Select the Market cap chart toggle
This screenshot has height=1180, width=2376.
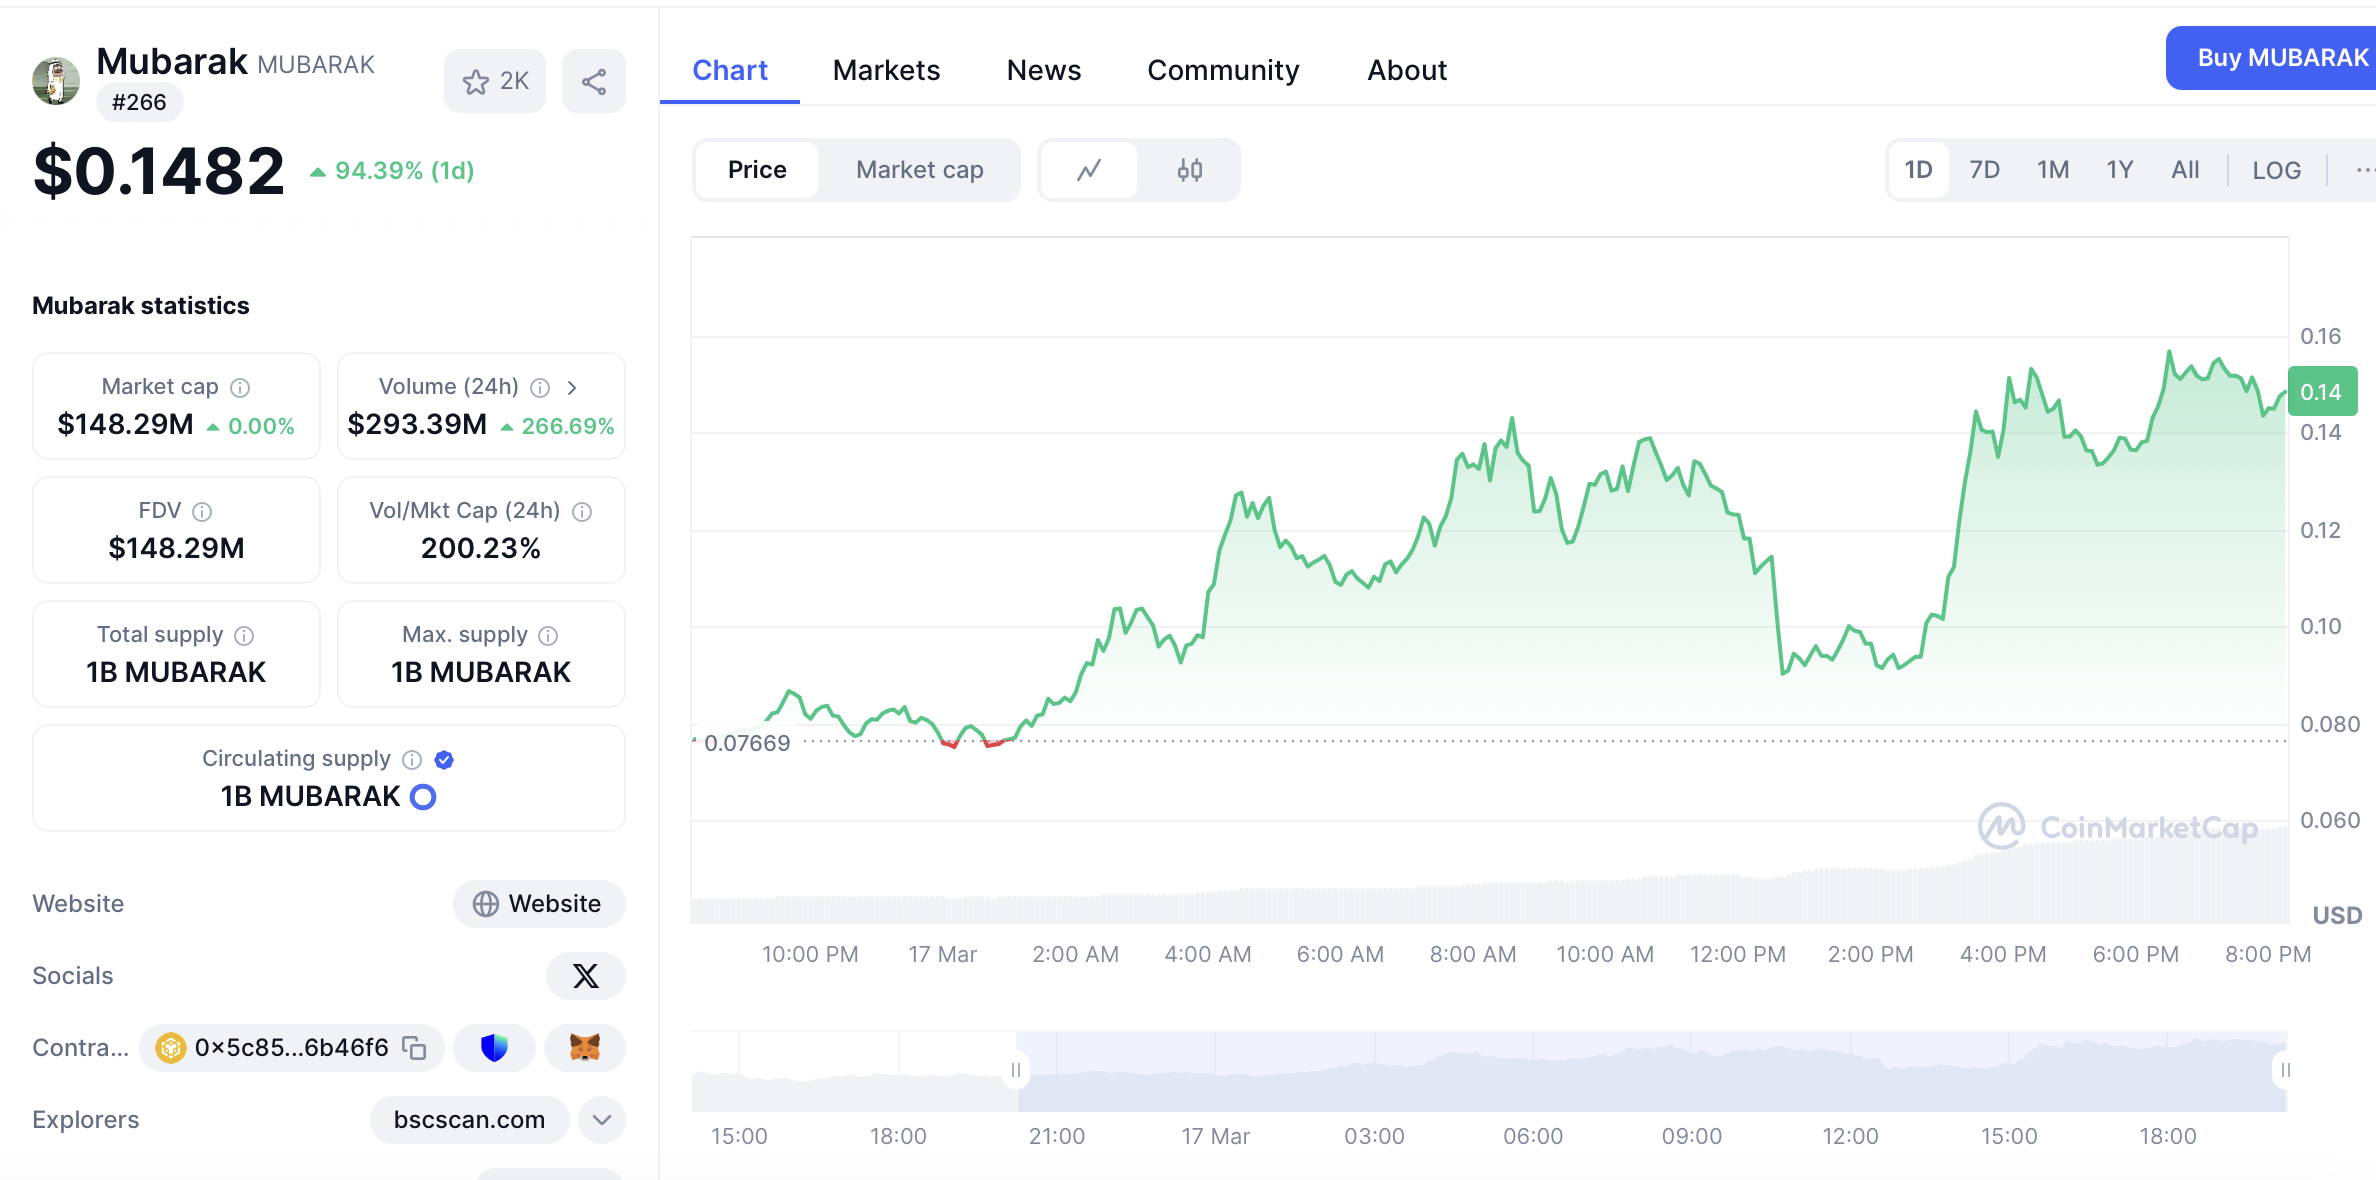click(x=919, y=170)
